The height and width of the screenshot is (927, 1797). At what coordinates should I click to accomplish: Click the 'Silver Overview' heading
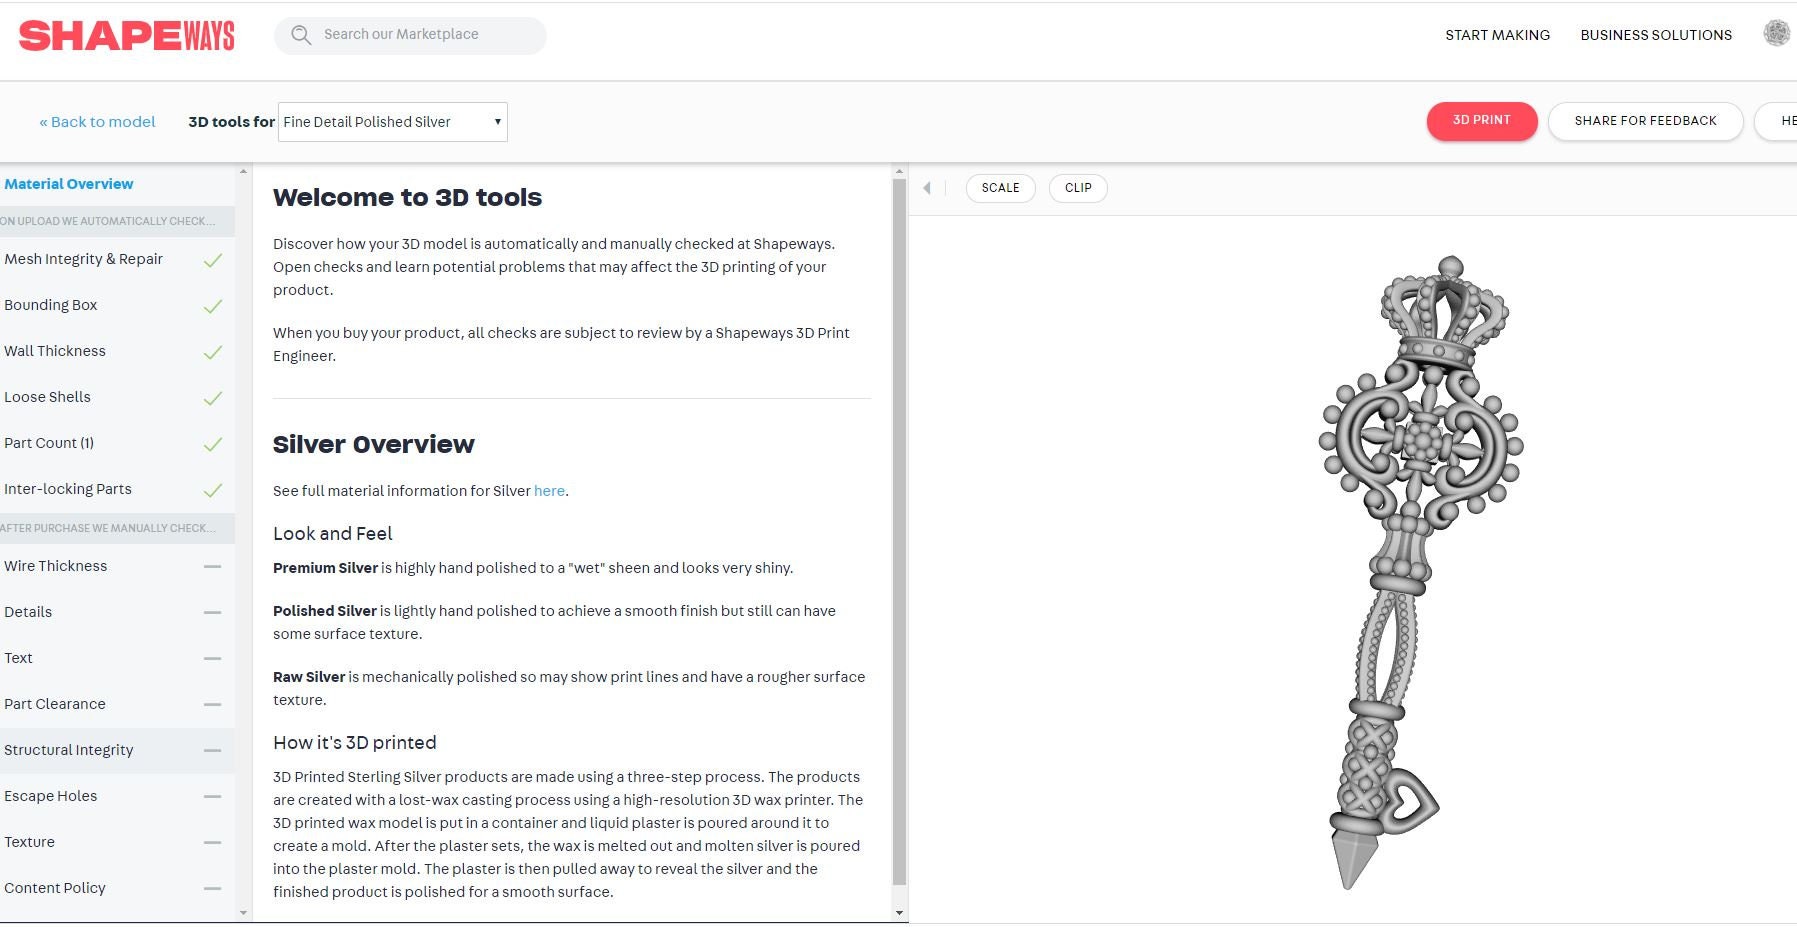point(373,445)
